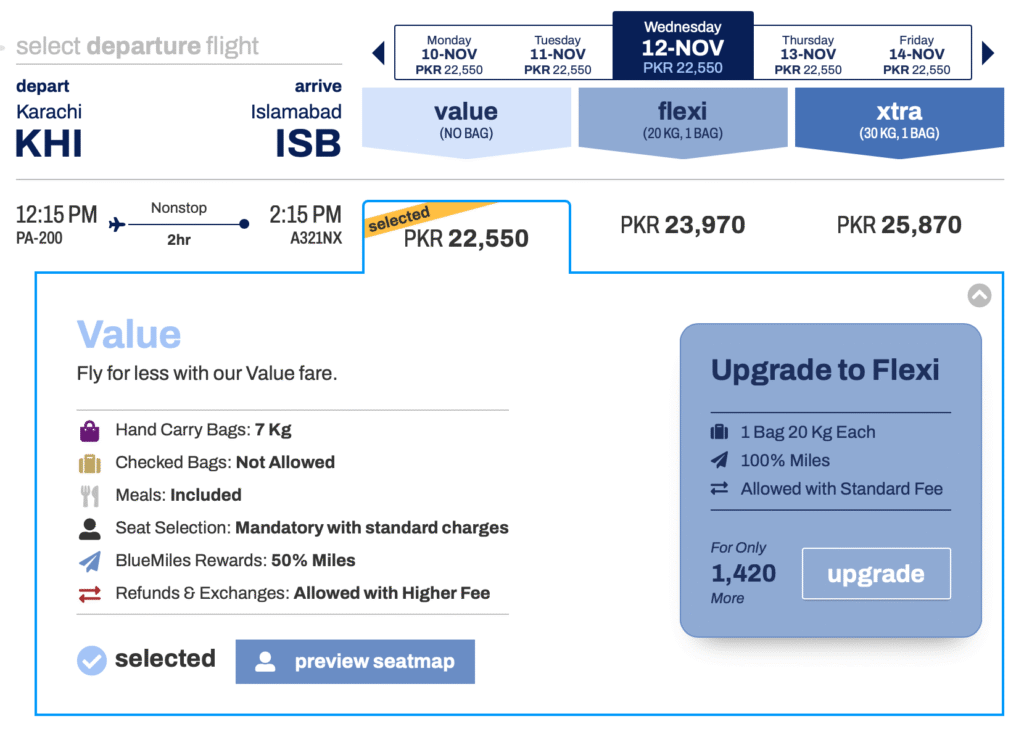The width and height of the screenshot is (1024, 745).
Task: Click the refunds and exchanges arrows icon
Action: pos(91,593)
